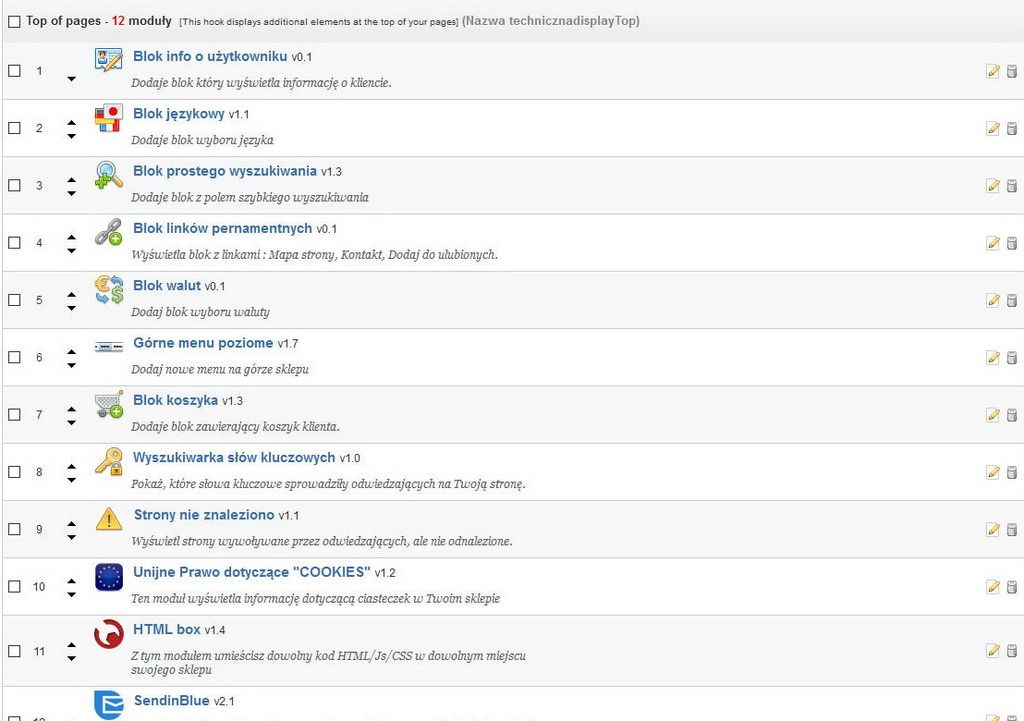This screenshot has height=721, width=1024.
Task: Click the Blok prostego wyszukiwania magnifier icon
Action: click(x=108, y=175)
